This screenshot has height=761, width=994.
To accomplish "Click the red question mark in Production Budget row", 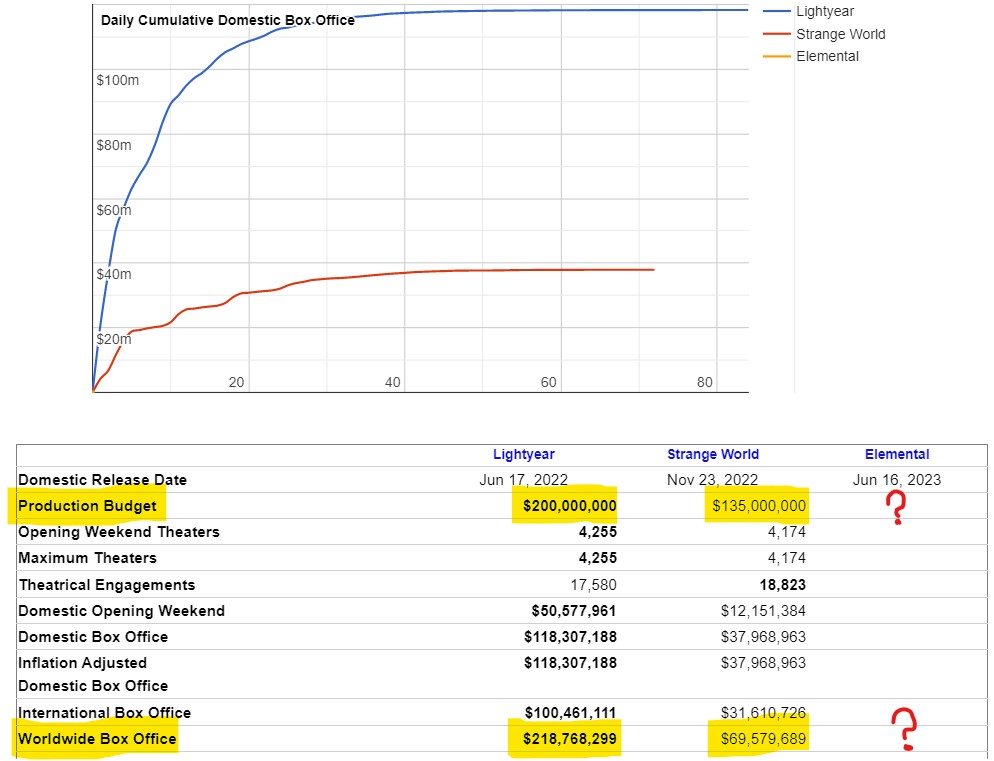I will pyautogui.click(x=897, y=509).
